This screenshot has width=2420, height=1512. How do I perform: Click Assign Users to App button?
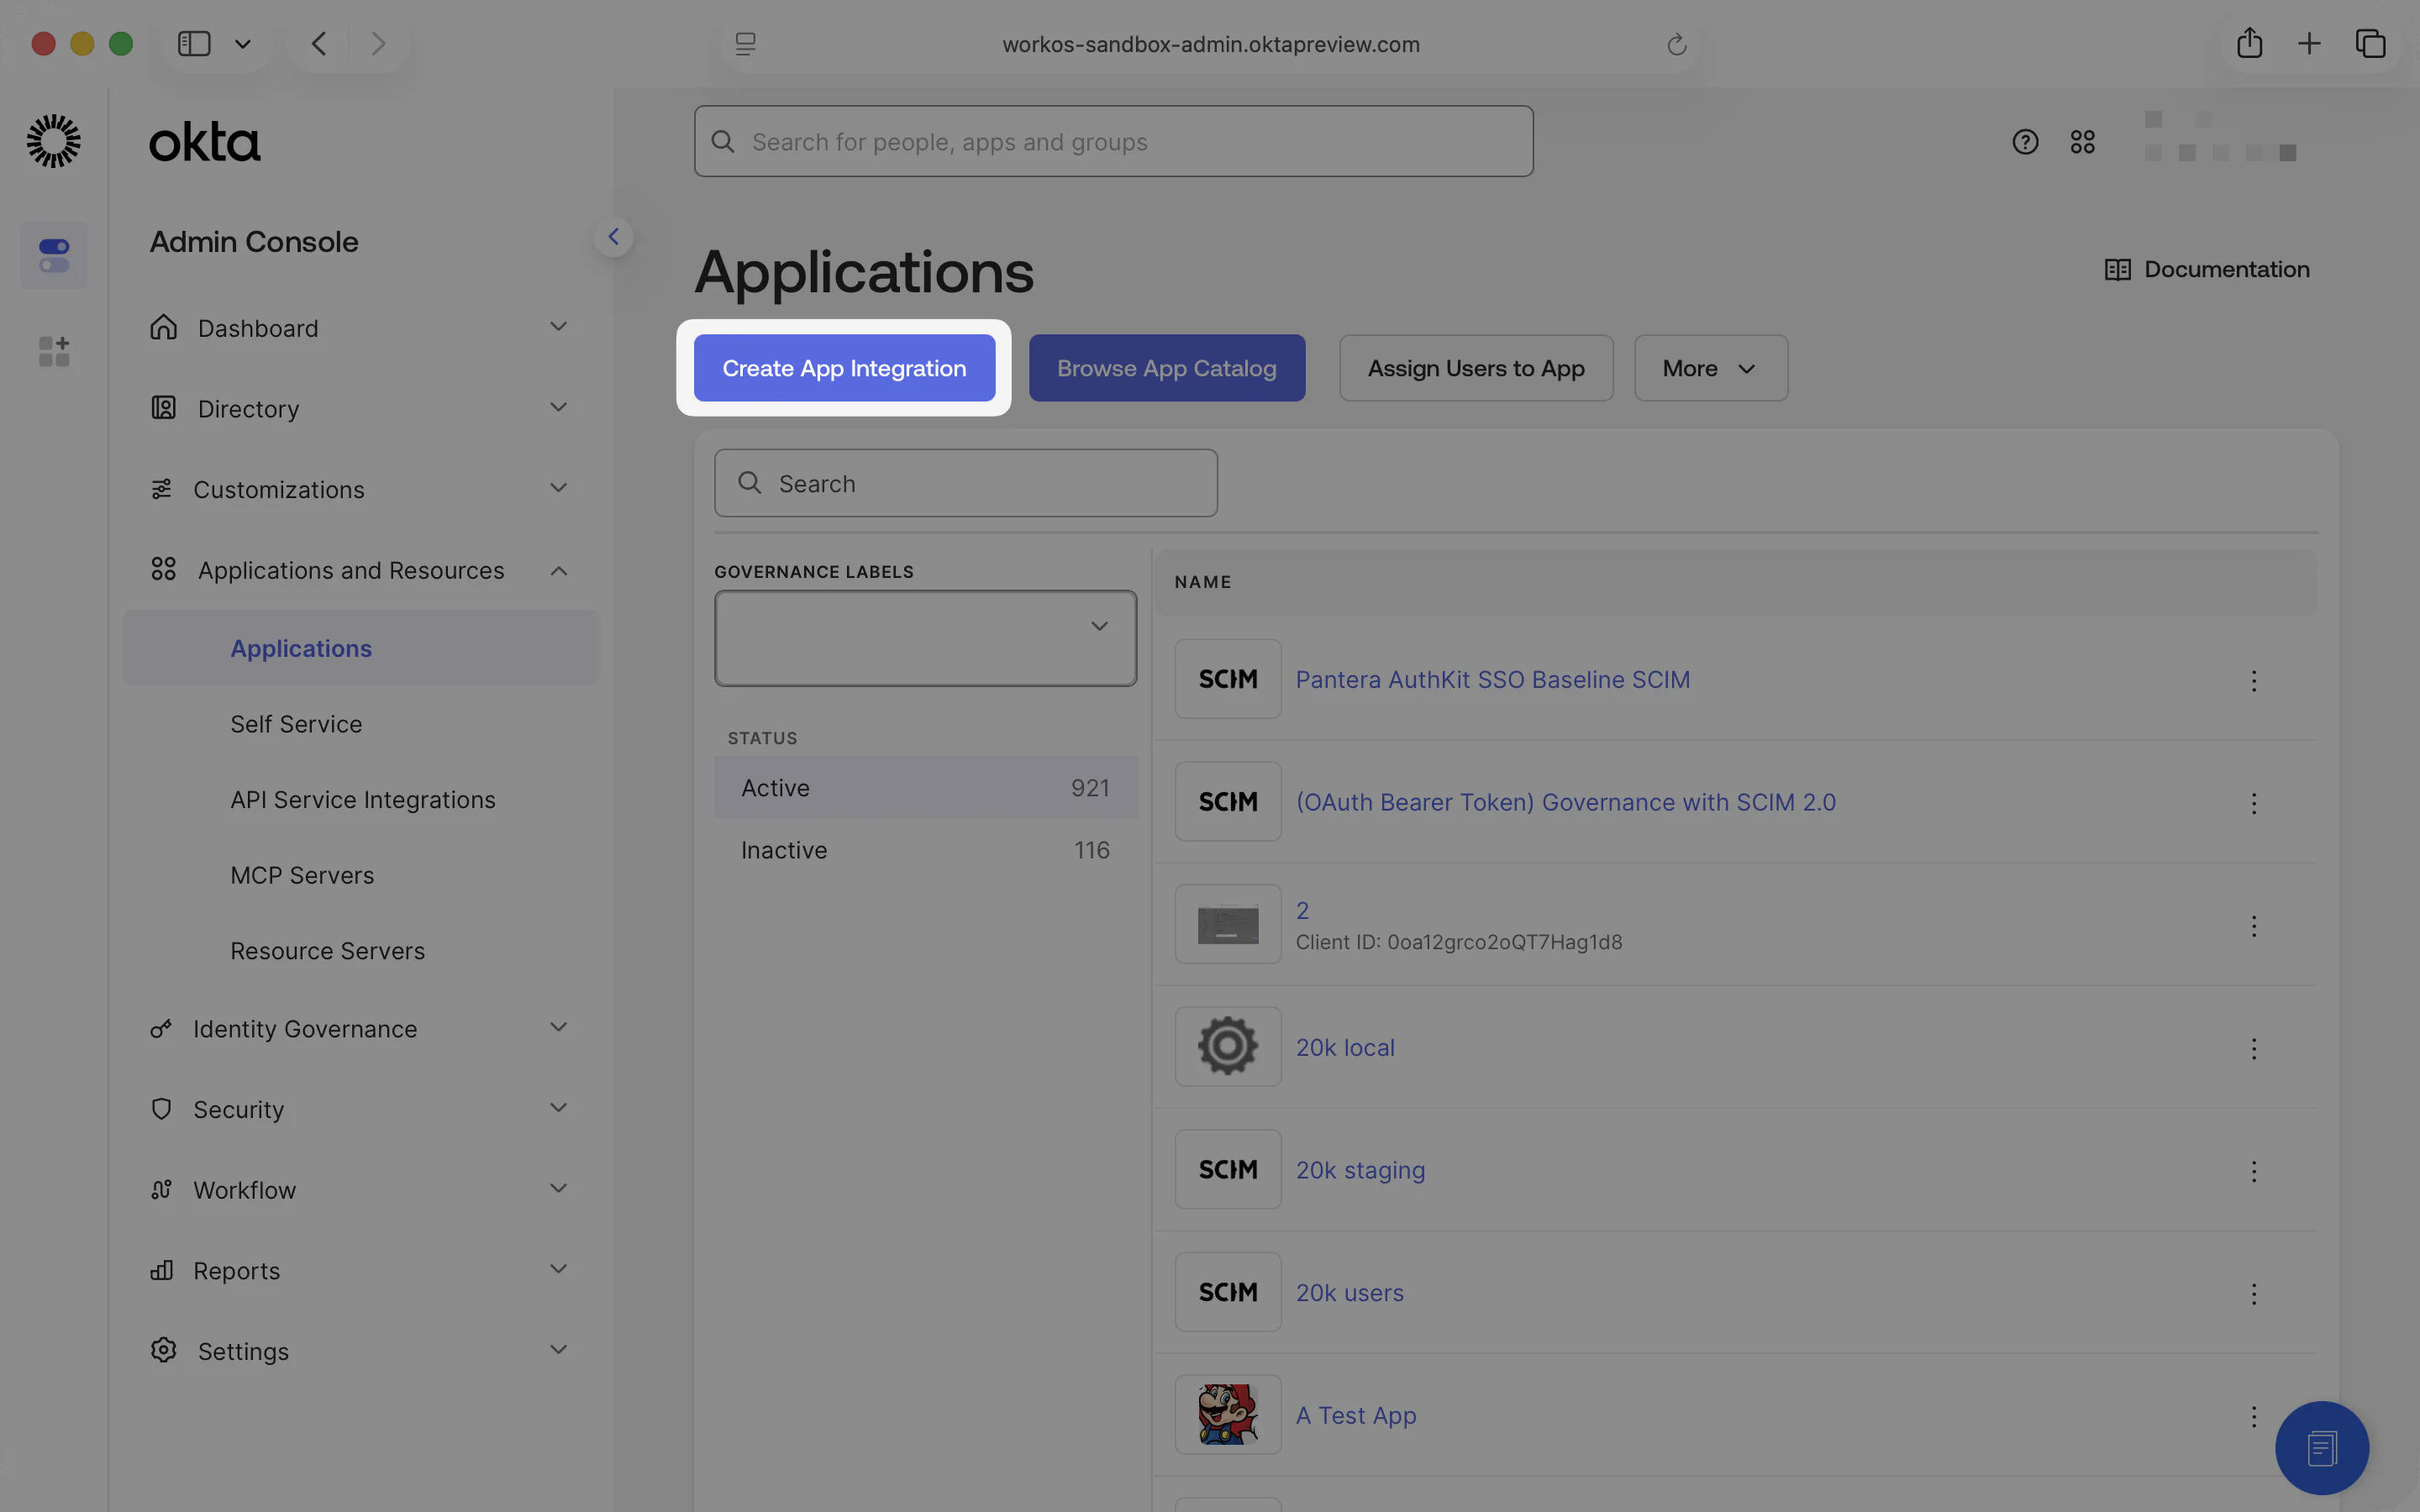1476,368
